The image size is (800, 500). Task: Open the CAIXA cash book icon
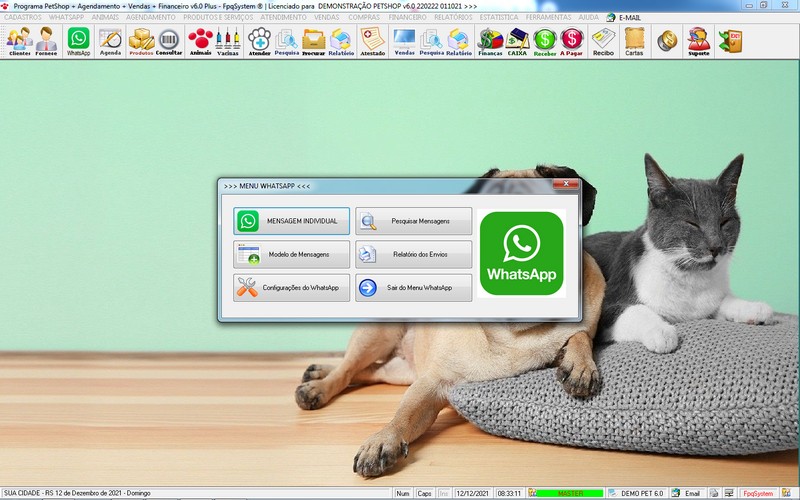tap(517, 41)
